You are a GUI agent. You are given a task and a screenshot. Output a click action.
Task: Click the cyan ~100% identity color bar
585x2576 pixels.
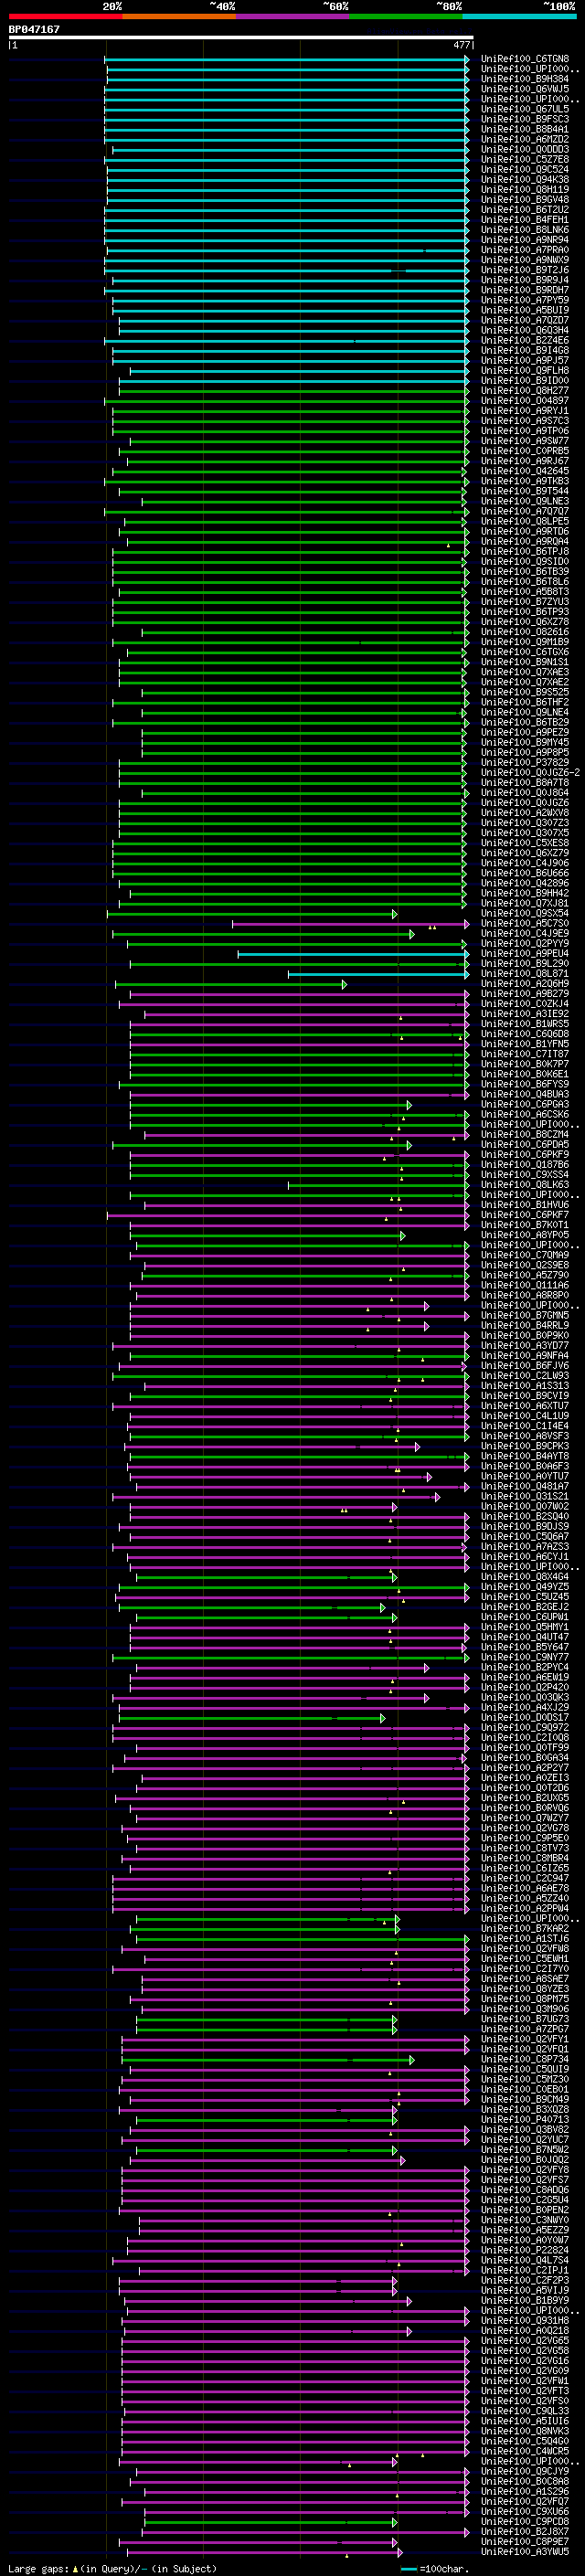[519, 16]
